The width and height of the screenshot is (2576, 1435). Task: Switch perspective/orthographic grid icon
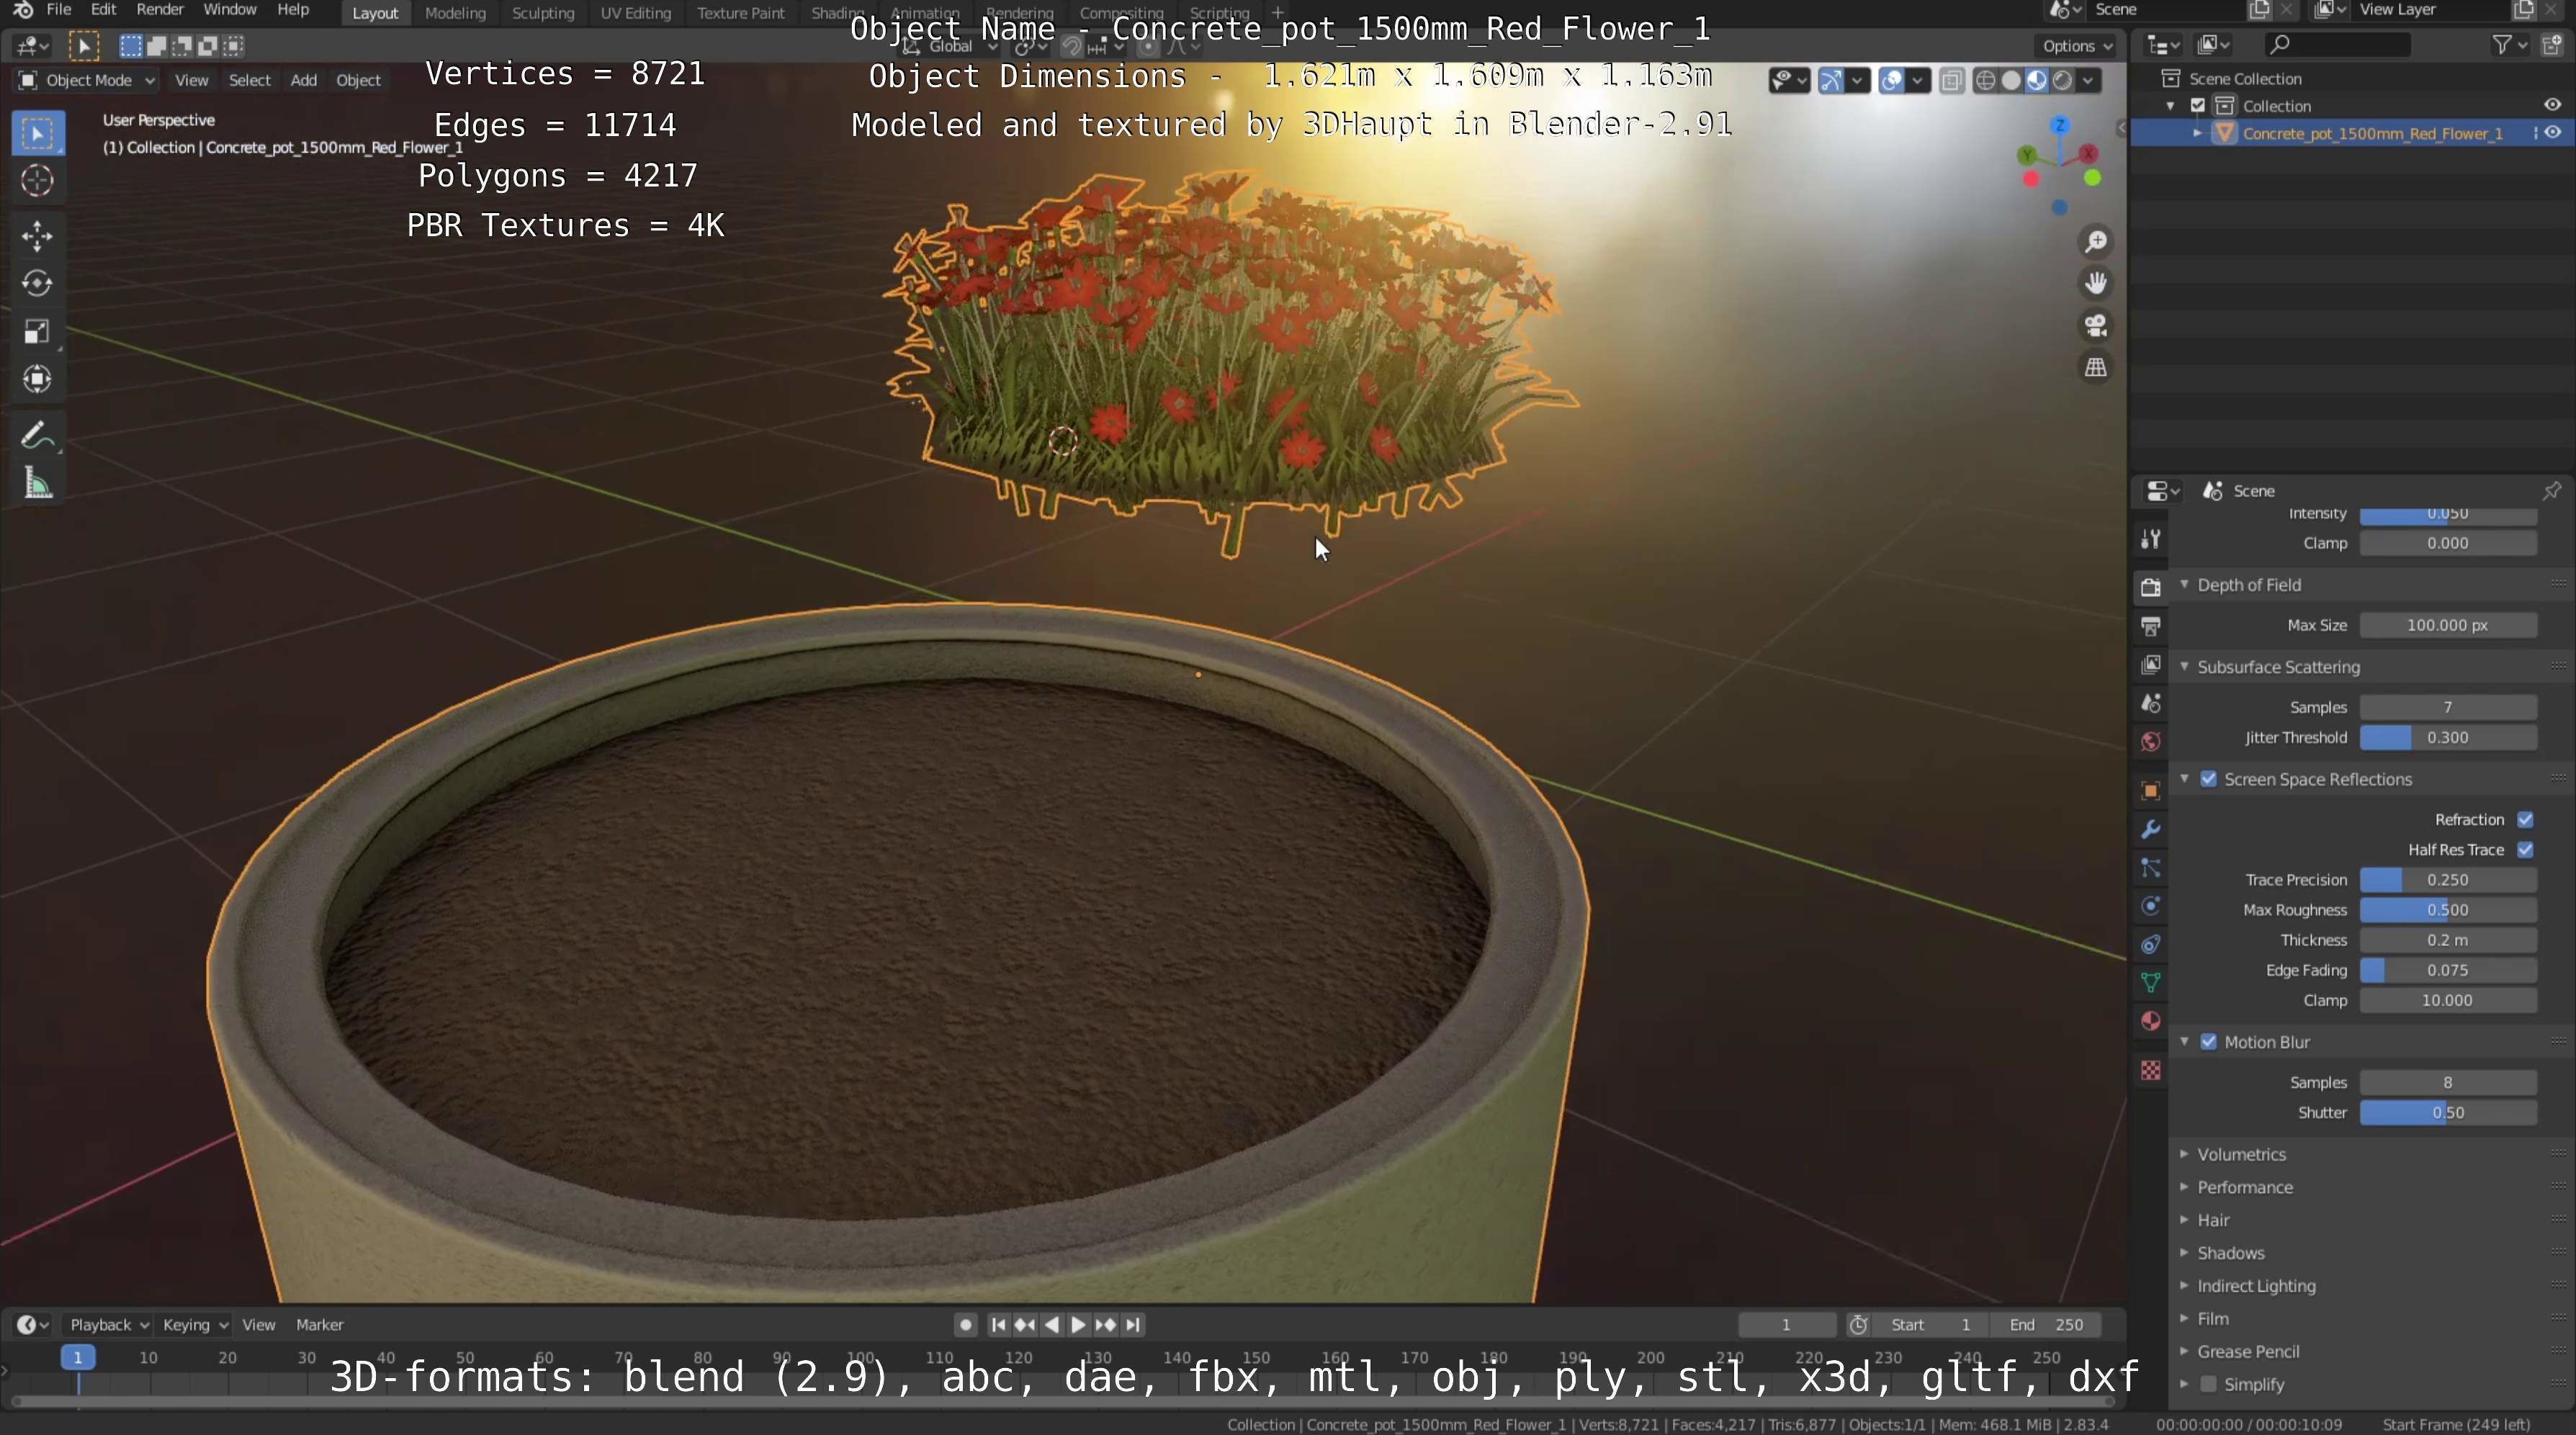2095,367
